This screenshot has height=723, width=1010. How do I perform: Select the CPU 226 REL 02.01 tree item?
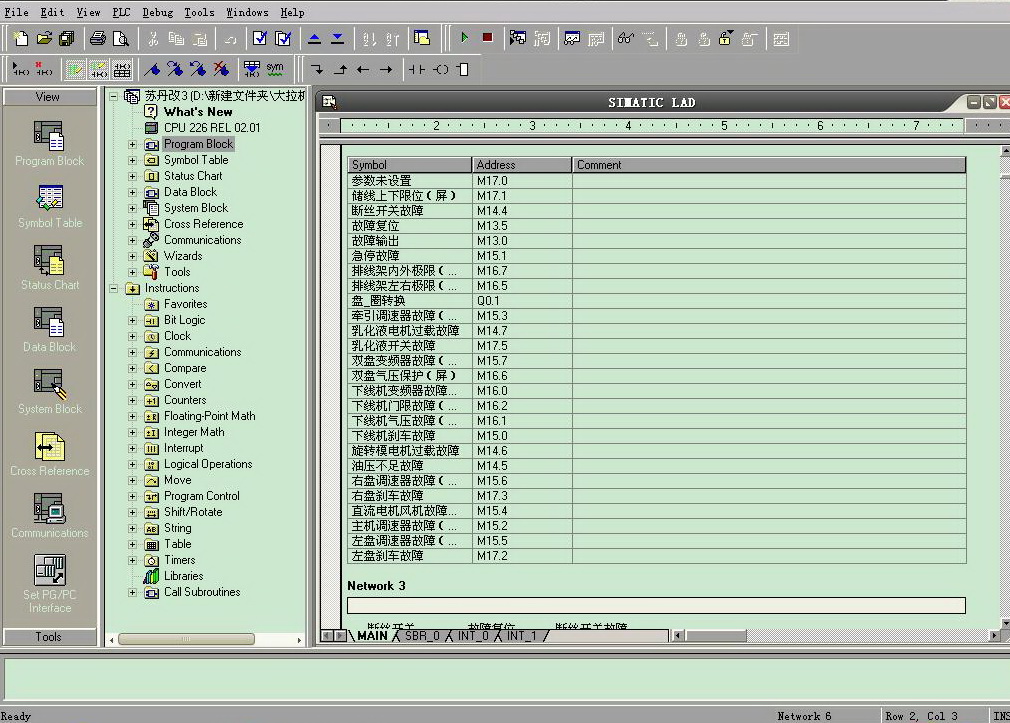[211, 128]
